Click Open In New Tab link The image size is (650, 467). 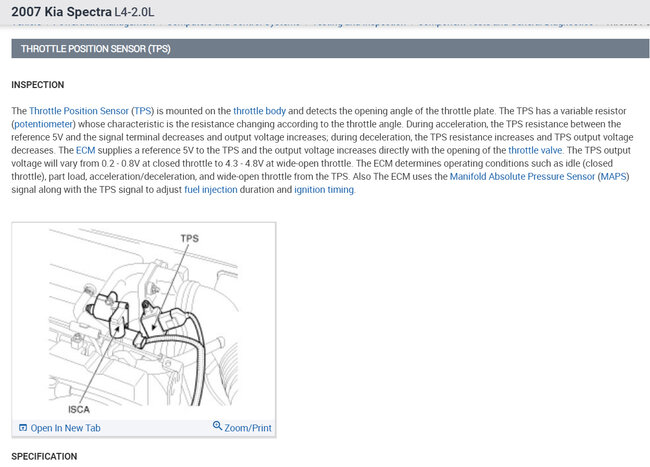[x=65, y=428]
